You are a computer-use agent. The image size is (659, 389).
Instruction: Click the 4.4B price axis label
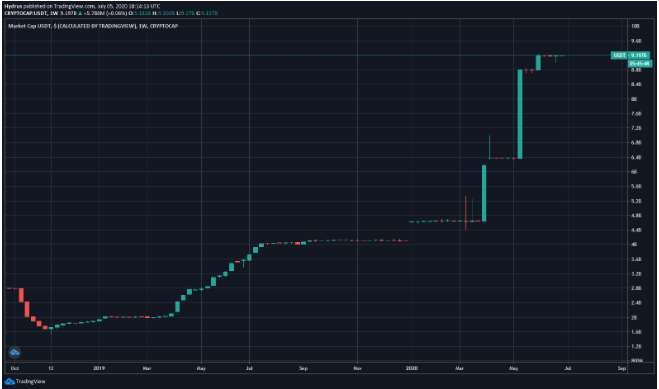[x=636, y=230]
